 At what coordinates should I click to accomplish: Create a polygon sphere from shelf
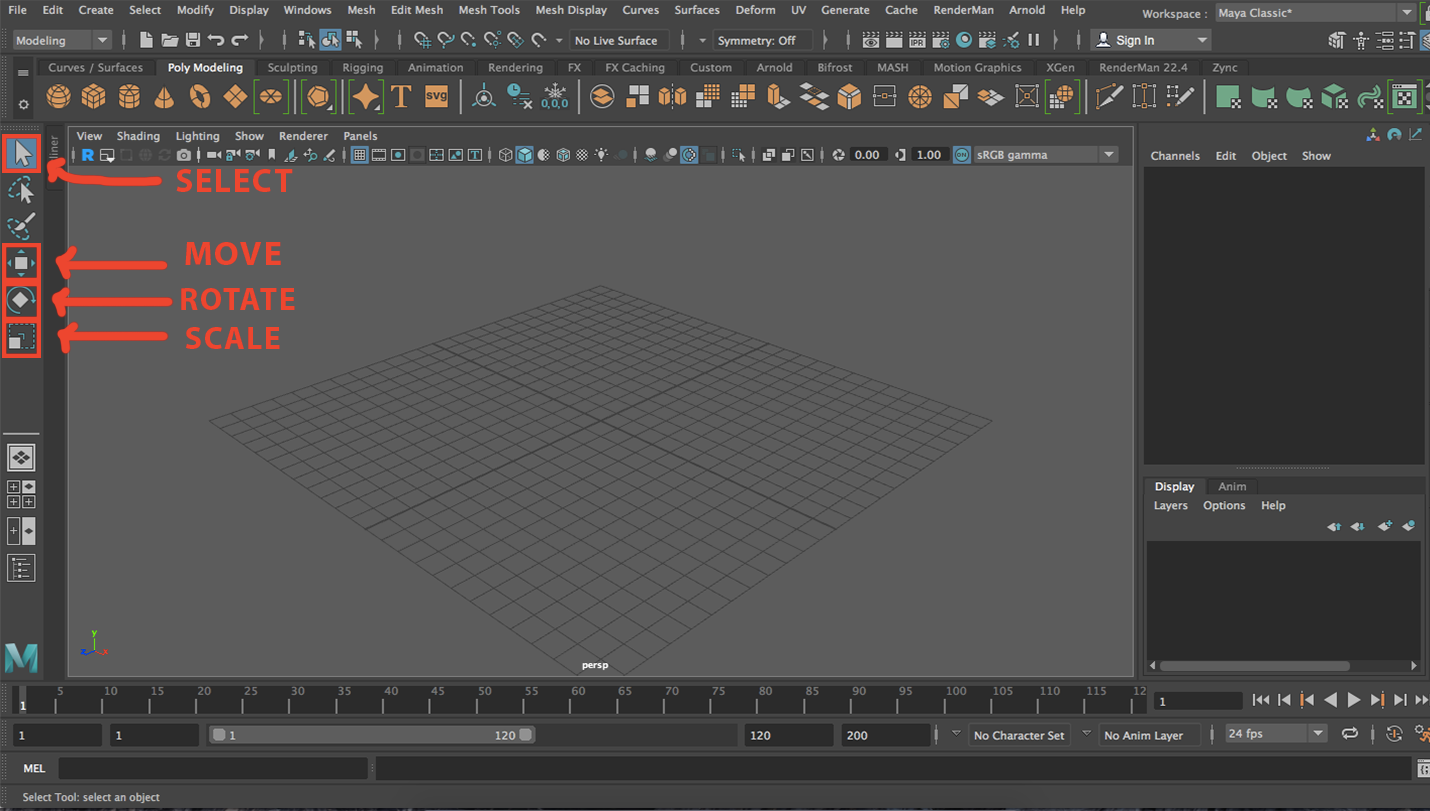59,97
